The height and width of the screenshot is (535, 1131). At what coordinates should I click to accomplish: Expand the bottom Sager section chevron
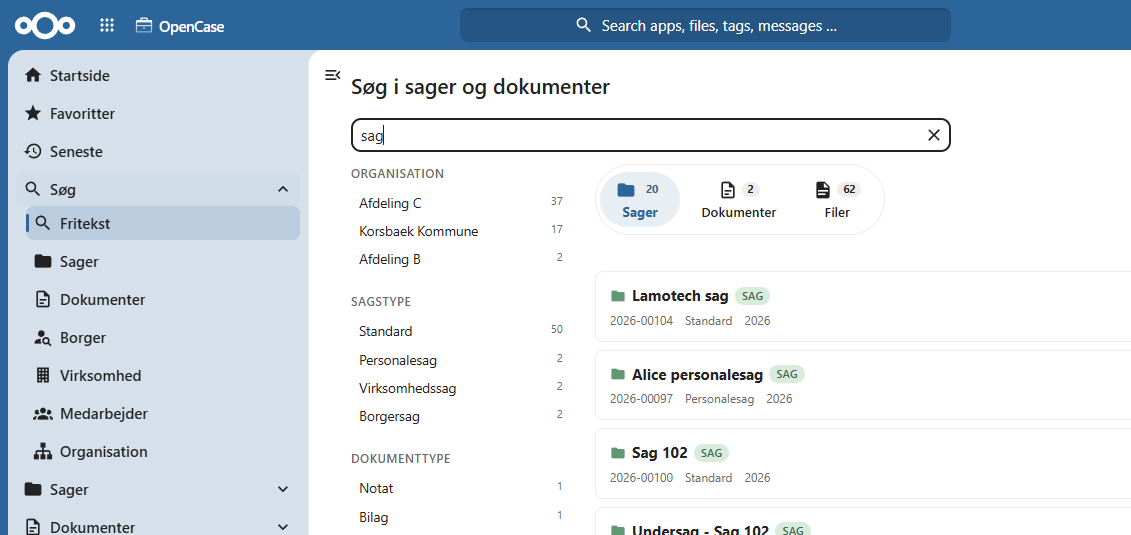pos(283,490)
